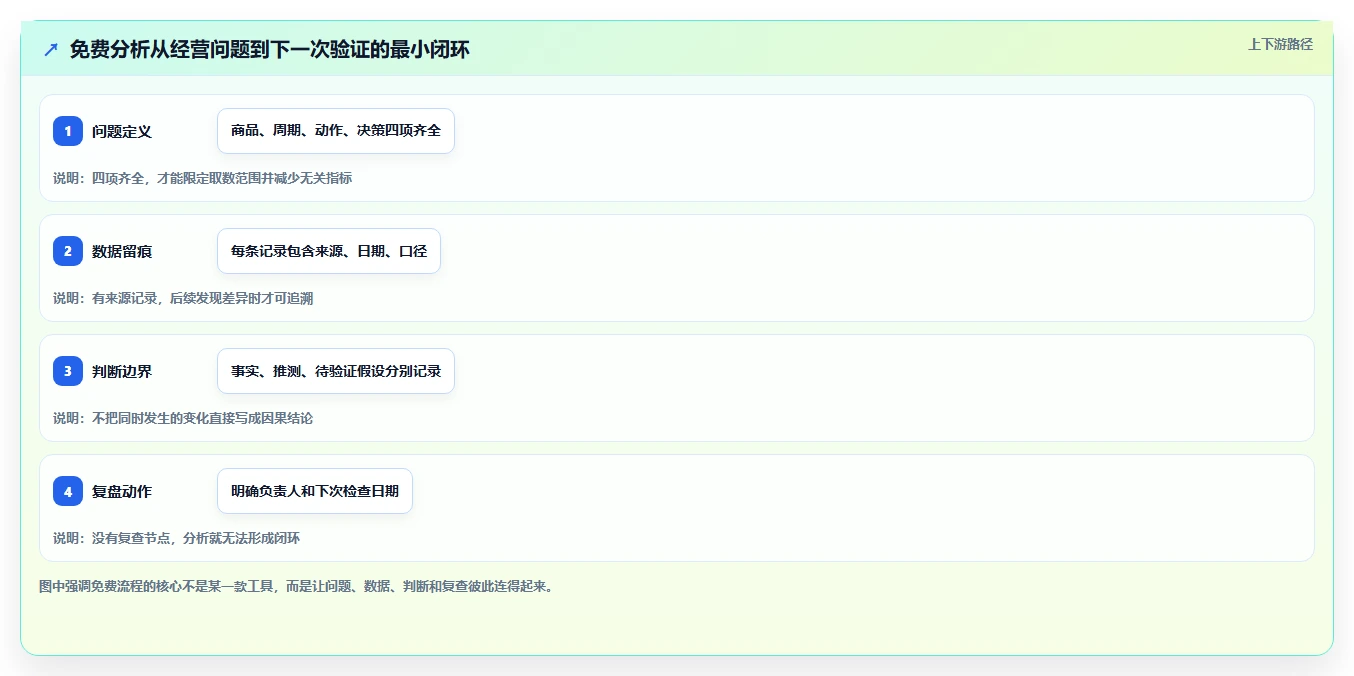Click the note 没有复查节点，分析就无法形成闭环

click(176, 538)
